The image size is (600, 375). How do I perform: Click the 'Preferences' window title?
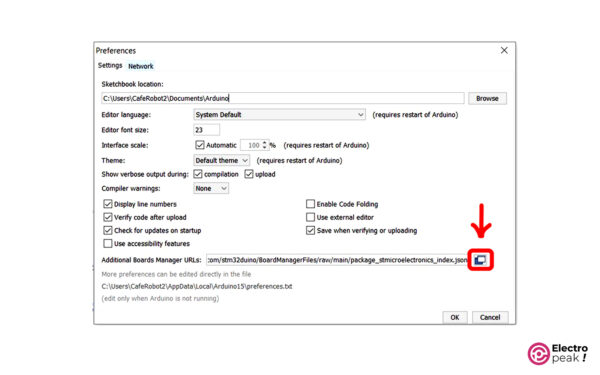(116, 51)
